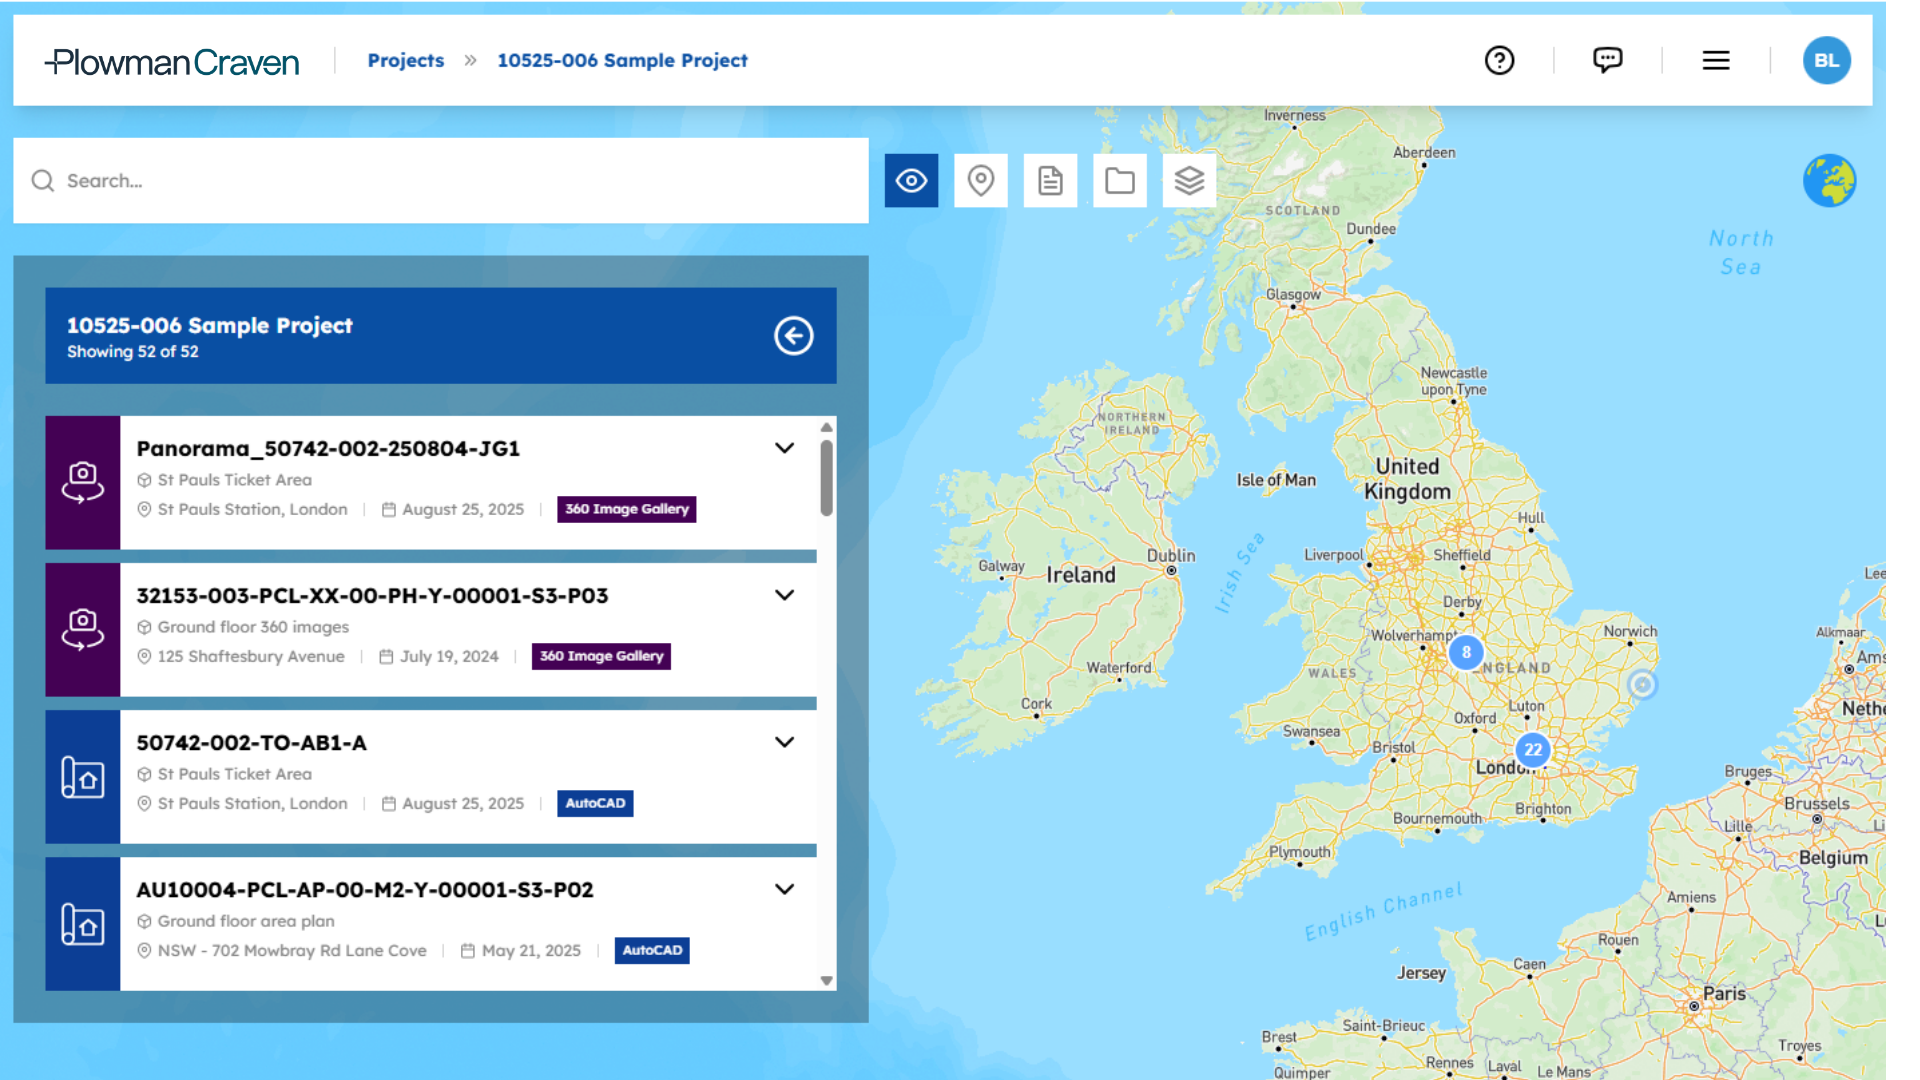Expand the 50742-002-TO-AB1-A item
Image resolution: width=1920 pixels, height=1080 pixels.
tap(785, 742)
